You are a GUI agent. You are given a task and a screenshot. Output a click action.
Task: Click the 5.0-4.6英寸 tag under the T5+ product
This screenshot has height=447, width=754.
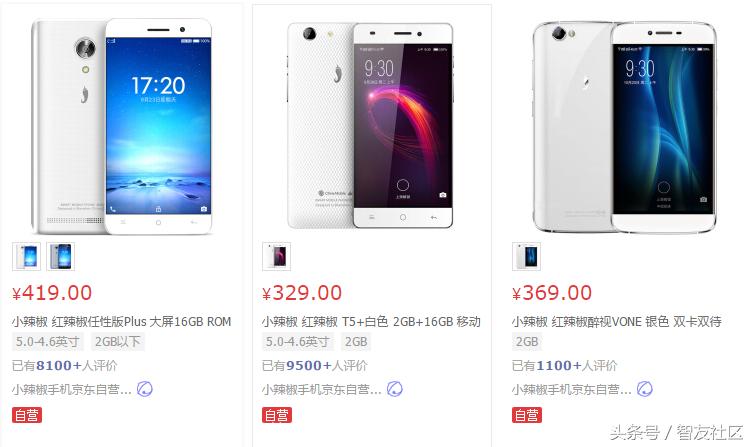(297, 342)
